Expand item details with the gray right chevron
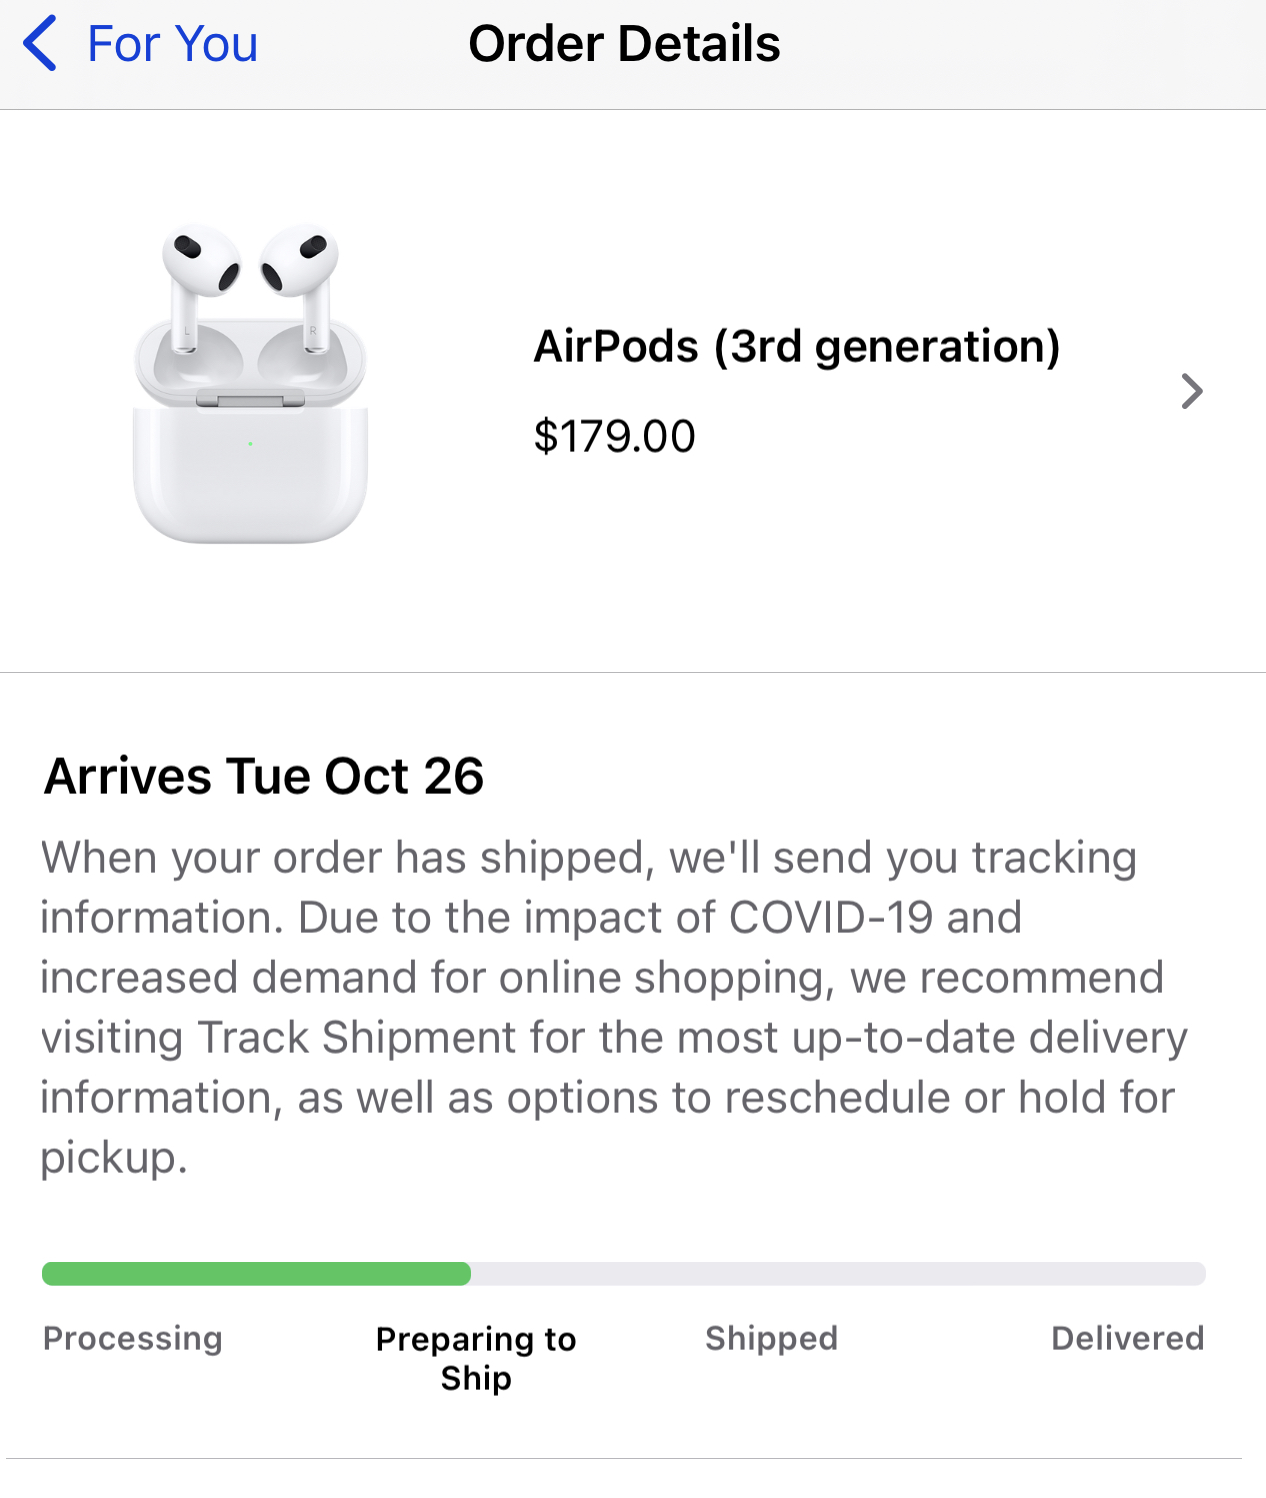 click(x=1190, y=391)
